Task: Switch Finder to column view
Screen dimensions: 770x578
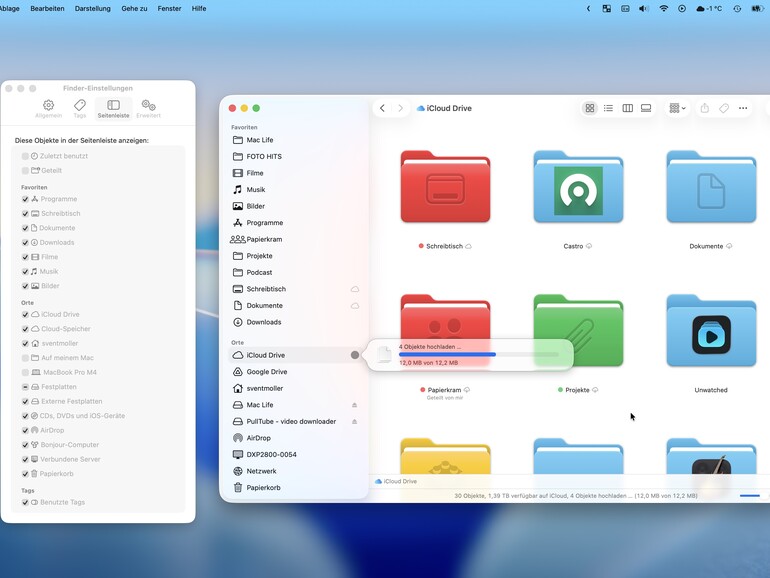Action: 628,108
